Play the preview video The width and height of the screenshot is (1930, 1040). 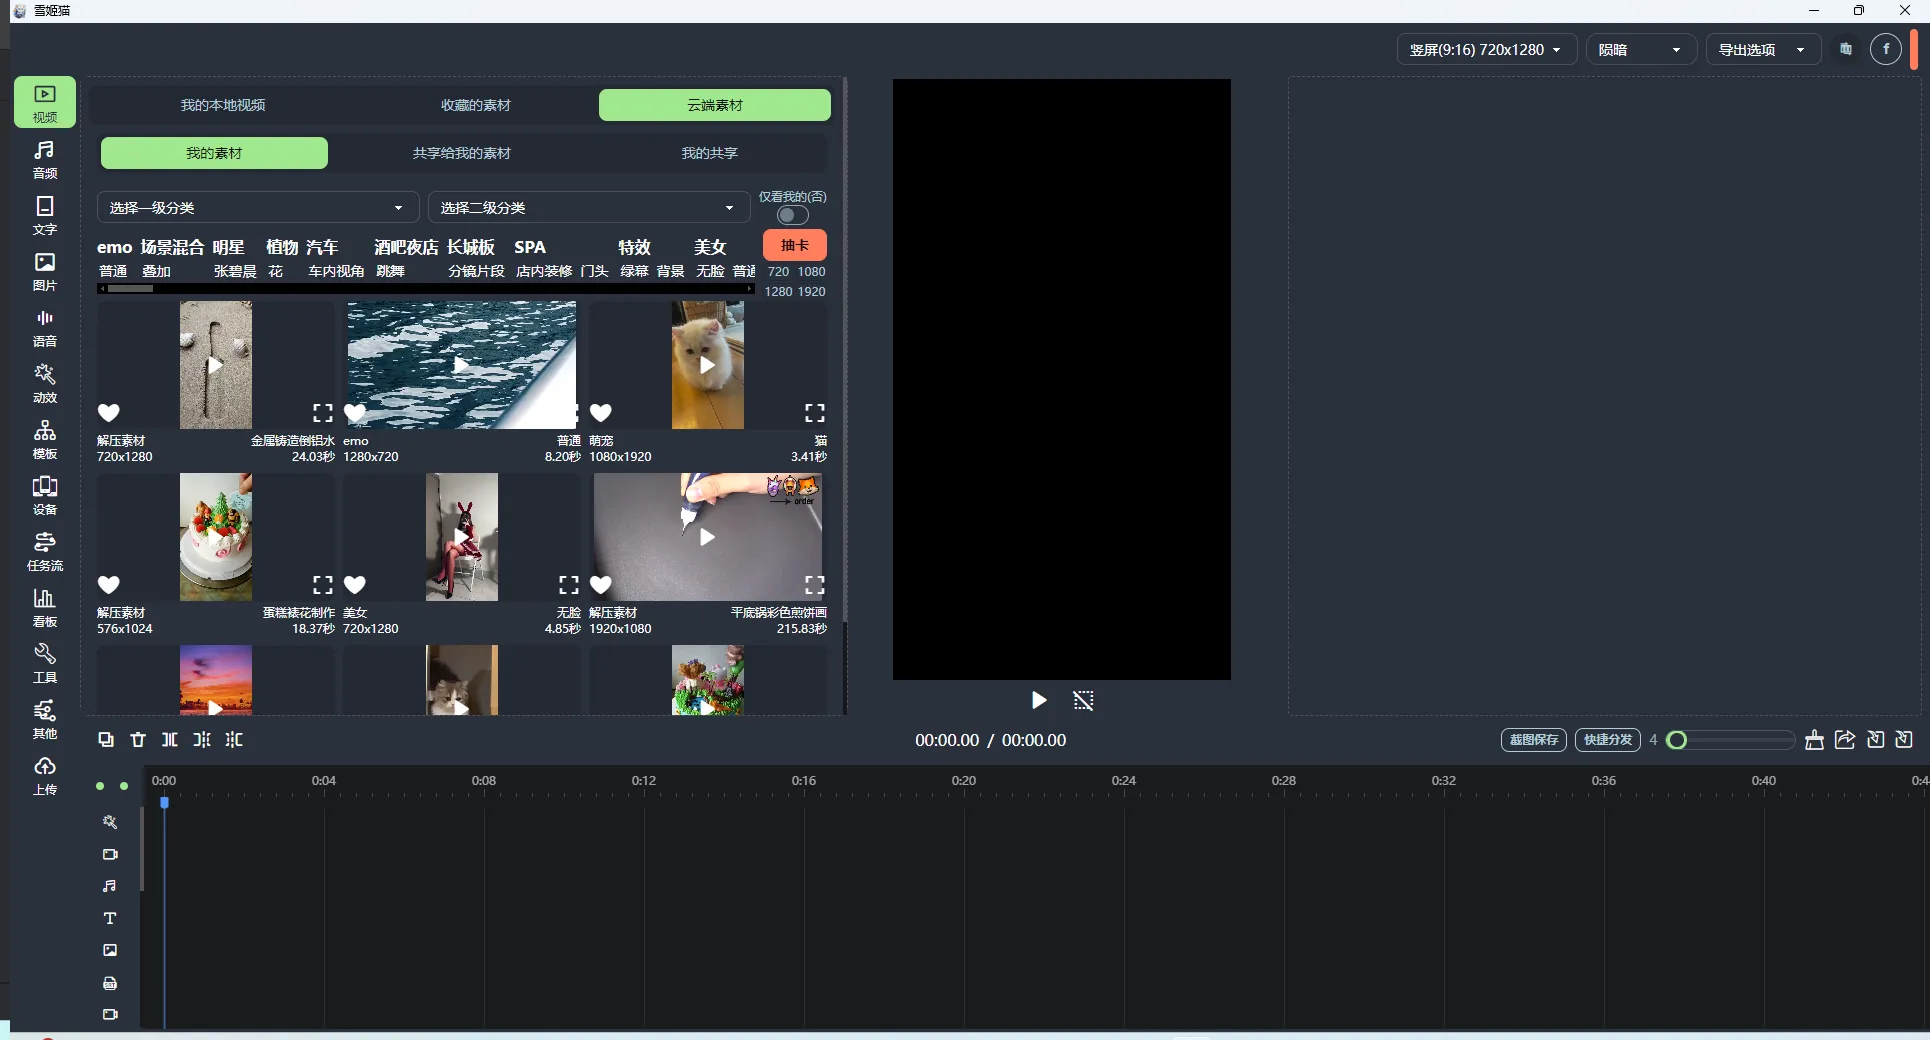tap(1039, 700)
